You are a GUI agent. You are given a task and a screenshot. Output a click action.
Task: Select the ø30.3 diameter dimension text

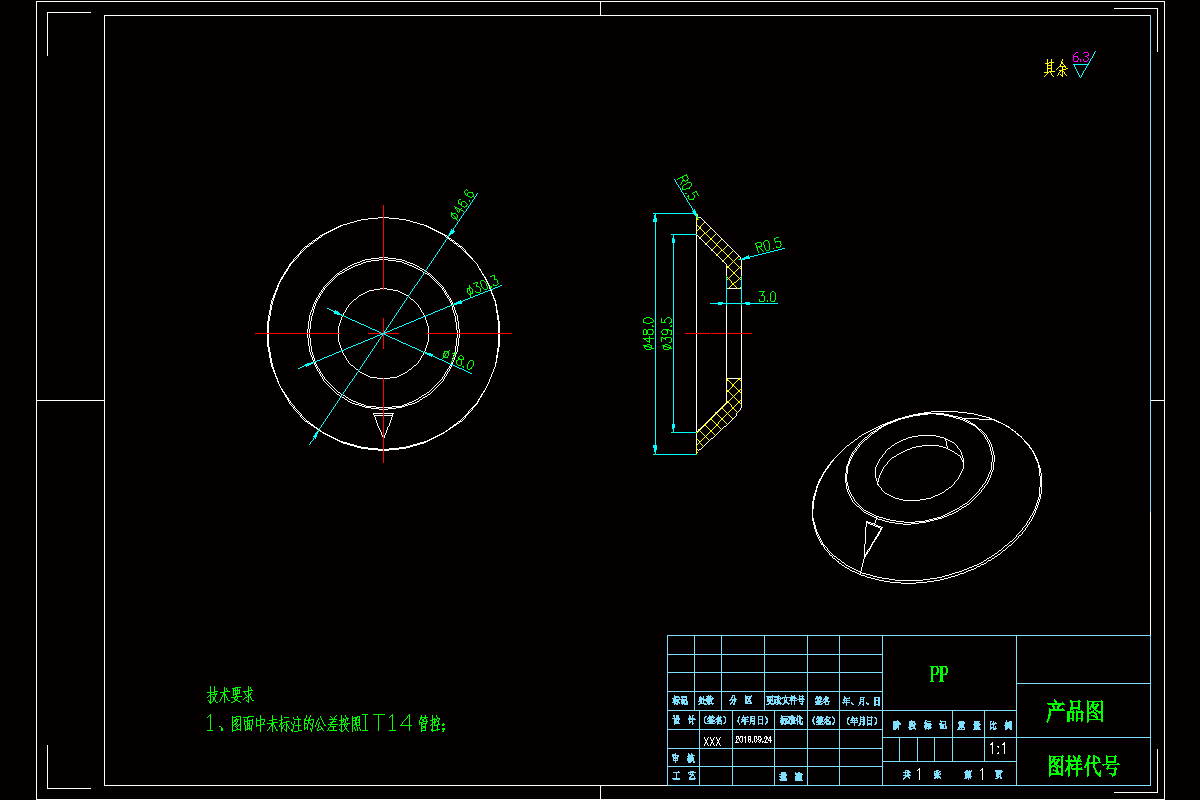click(x=482, y=287)
